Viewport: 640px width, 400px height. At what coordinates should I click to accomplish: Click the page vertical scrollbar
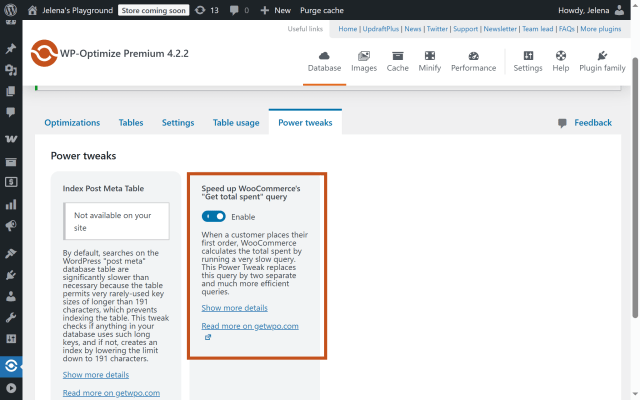[x=635, y=188]
